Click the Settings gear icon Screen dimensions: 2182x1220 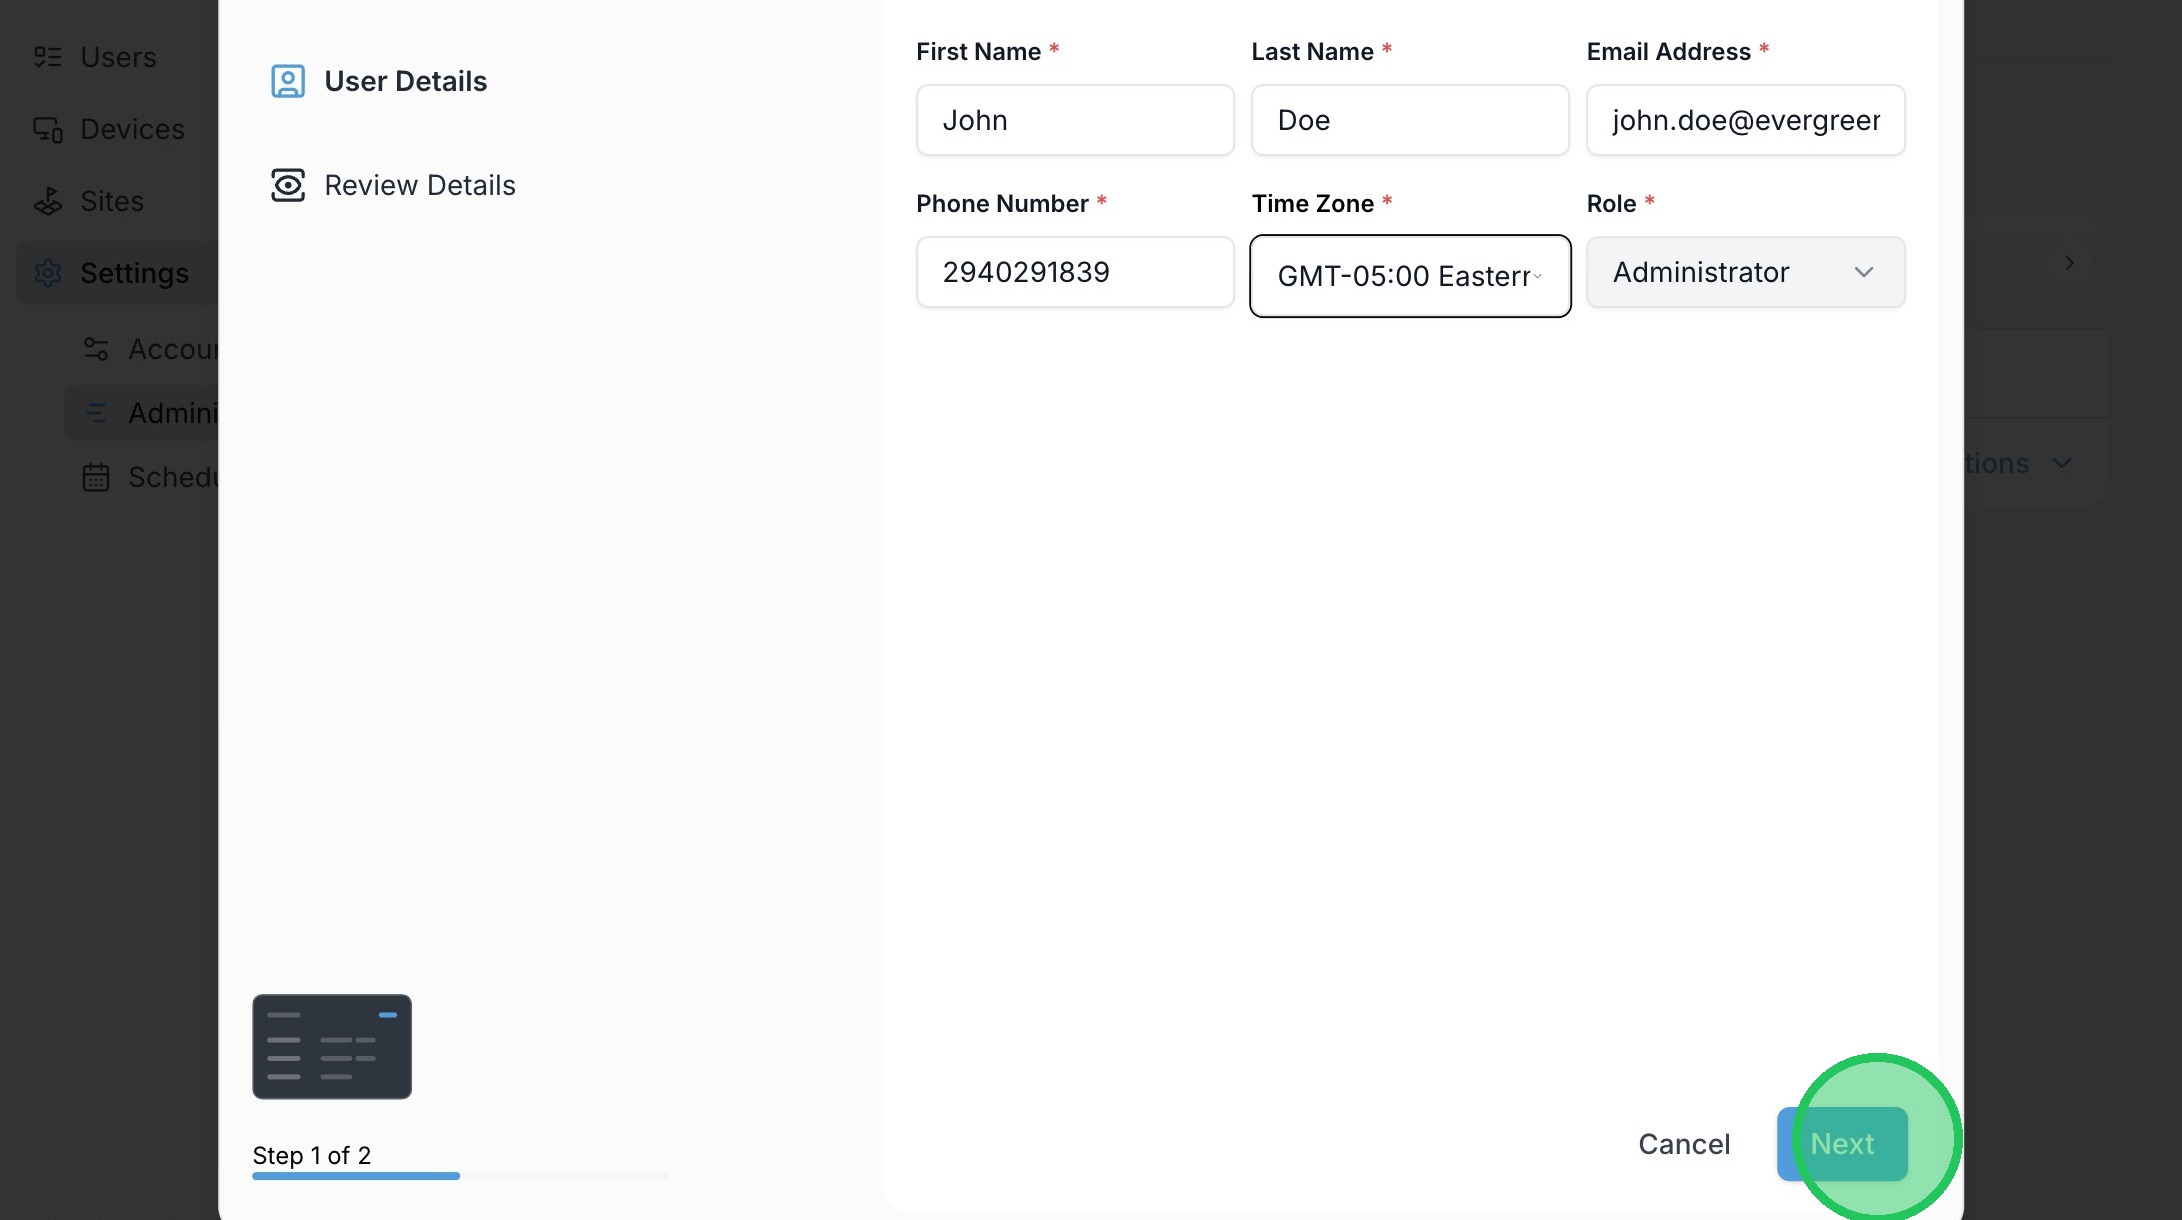(47, 273)
